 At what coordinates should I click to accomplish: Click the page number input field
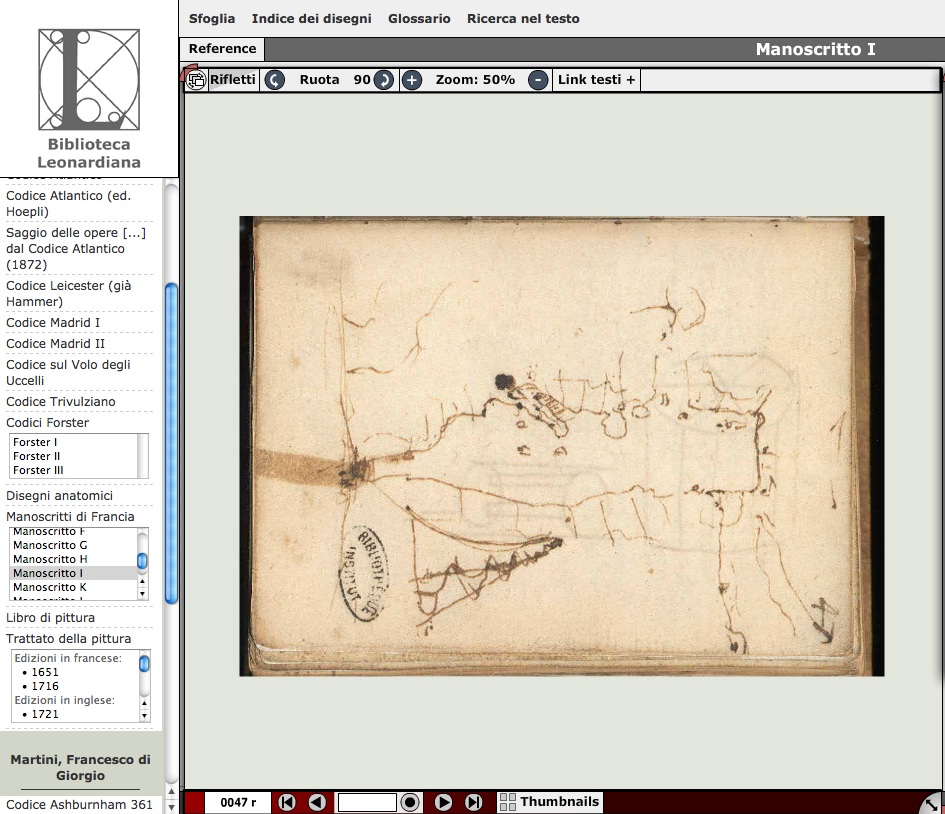click(x=367, y=802)
